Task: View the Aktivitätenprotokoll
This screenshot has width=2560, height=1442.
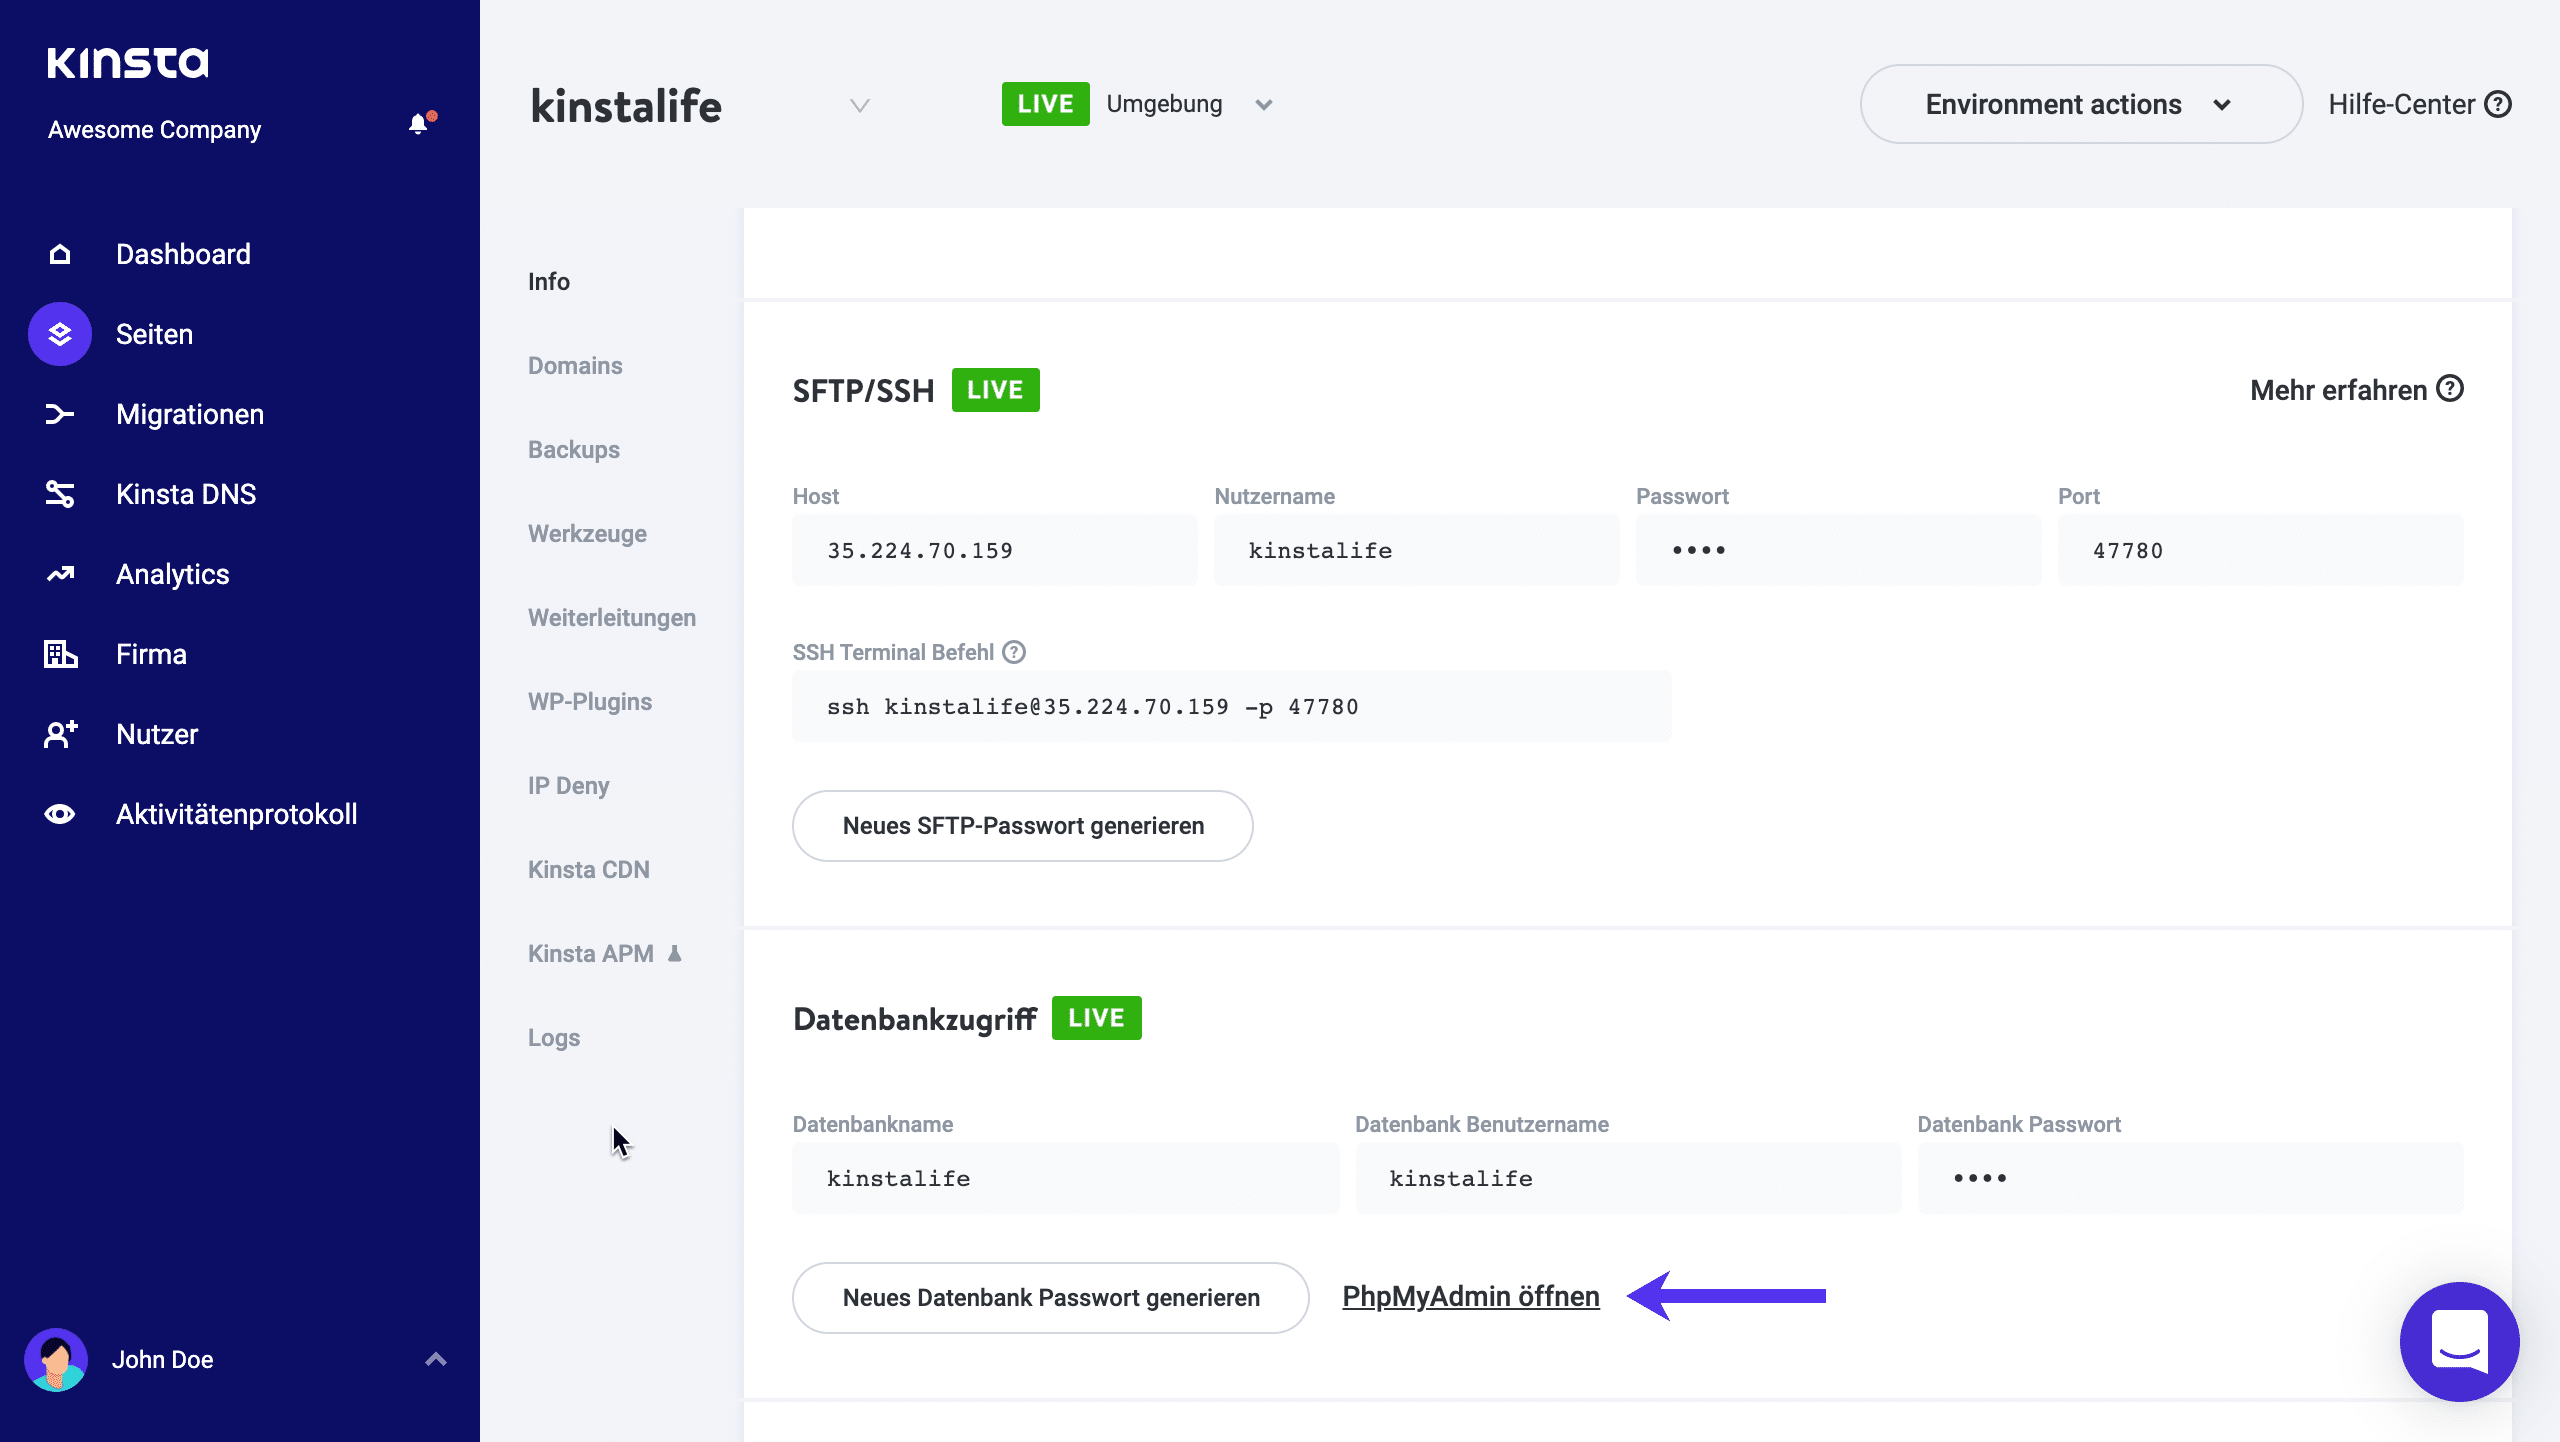Action: [236, 813]
